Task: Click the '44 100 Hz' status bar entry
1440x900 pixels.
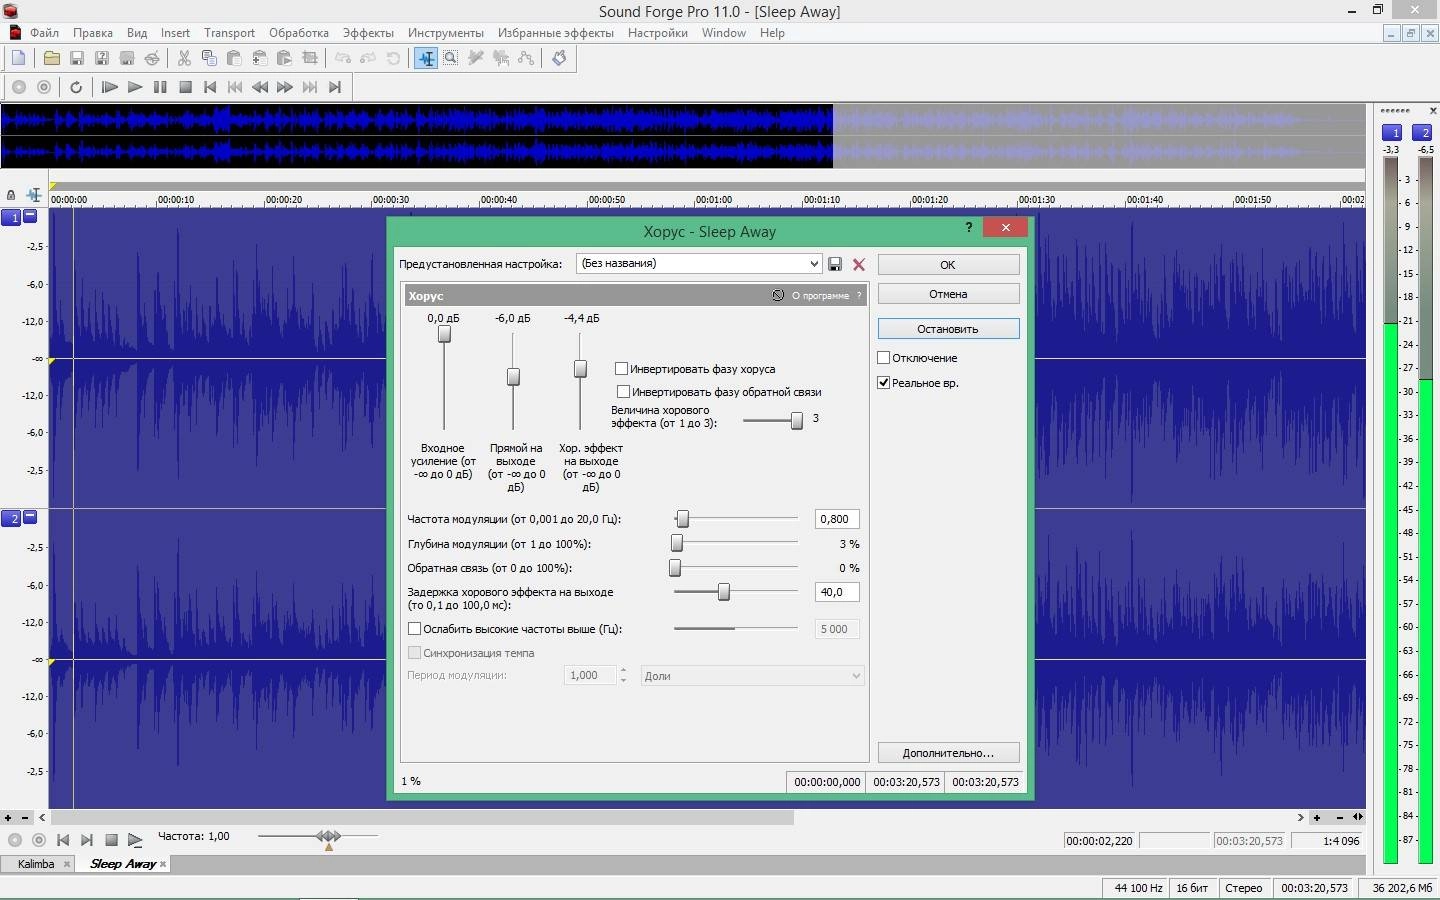Action: 1138,888
